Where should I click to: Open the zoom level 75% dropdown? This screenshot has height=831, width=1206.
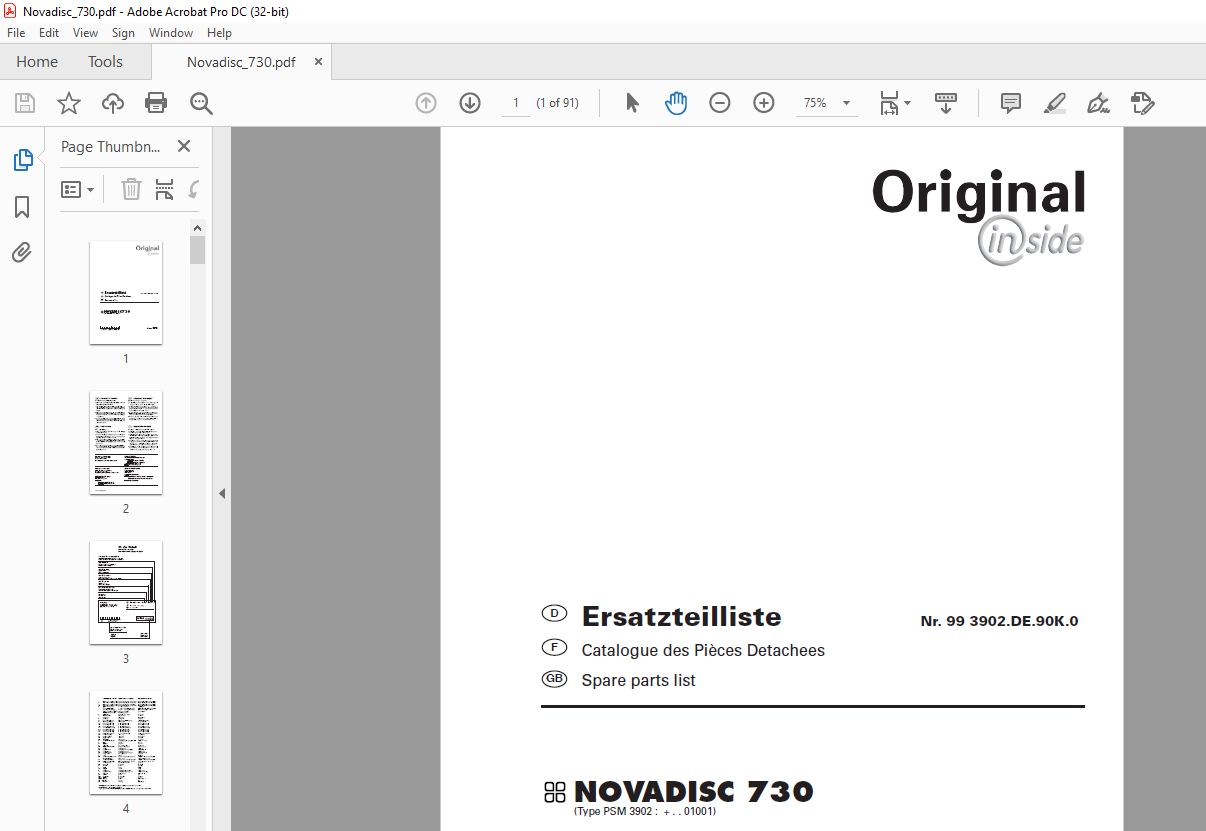[x=827, y=103]
